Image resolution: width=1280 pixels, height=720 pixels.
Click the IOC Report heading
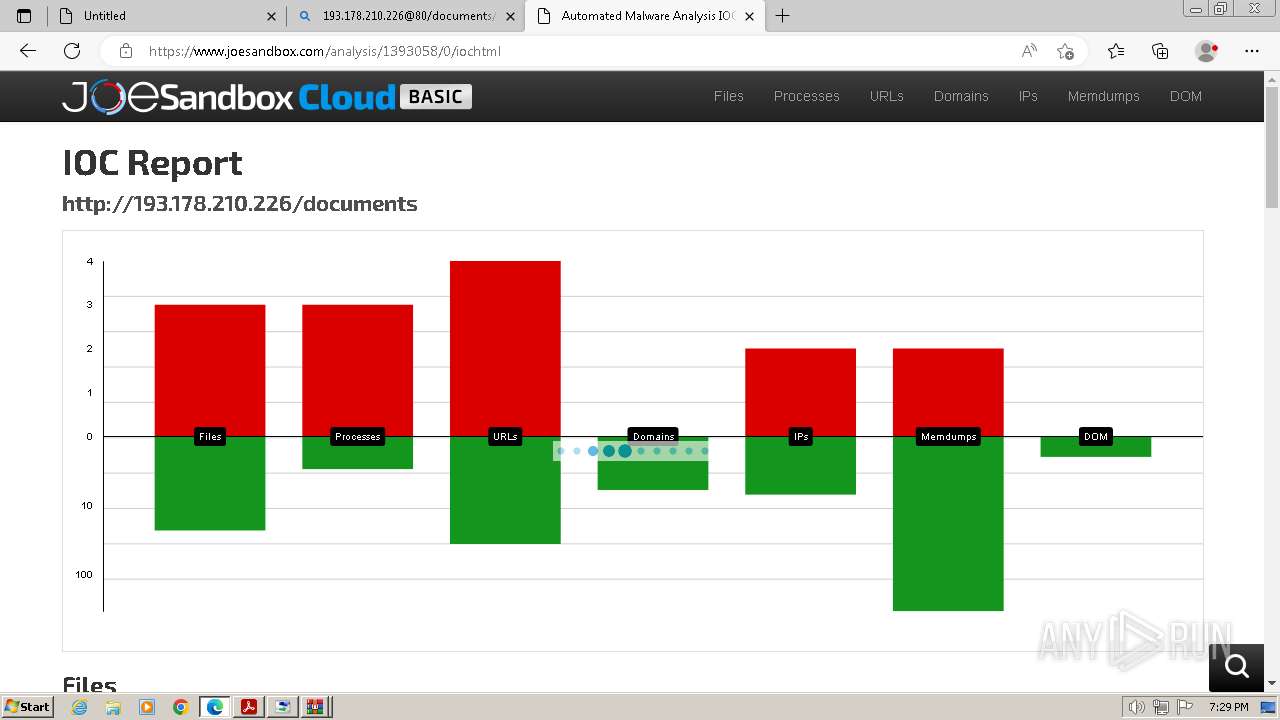pyautogui.click(x=152, y=163)
